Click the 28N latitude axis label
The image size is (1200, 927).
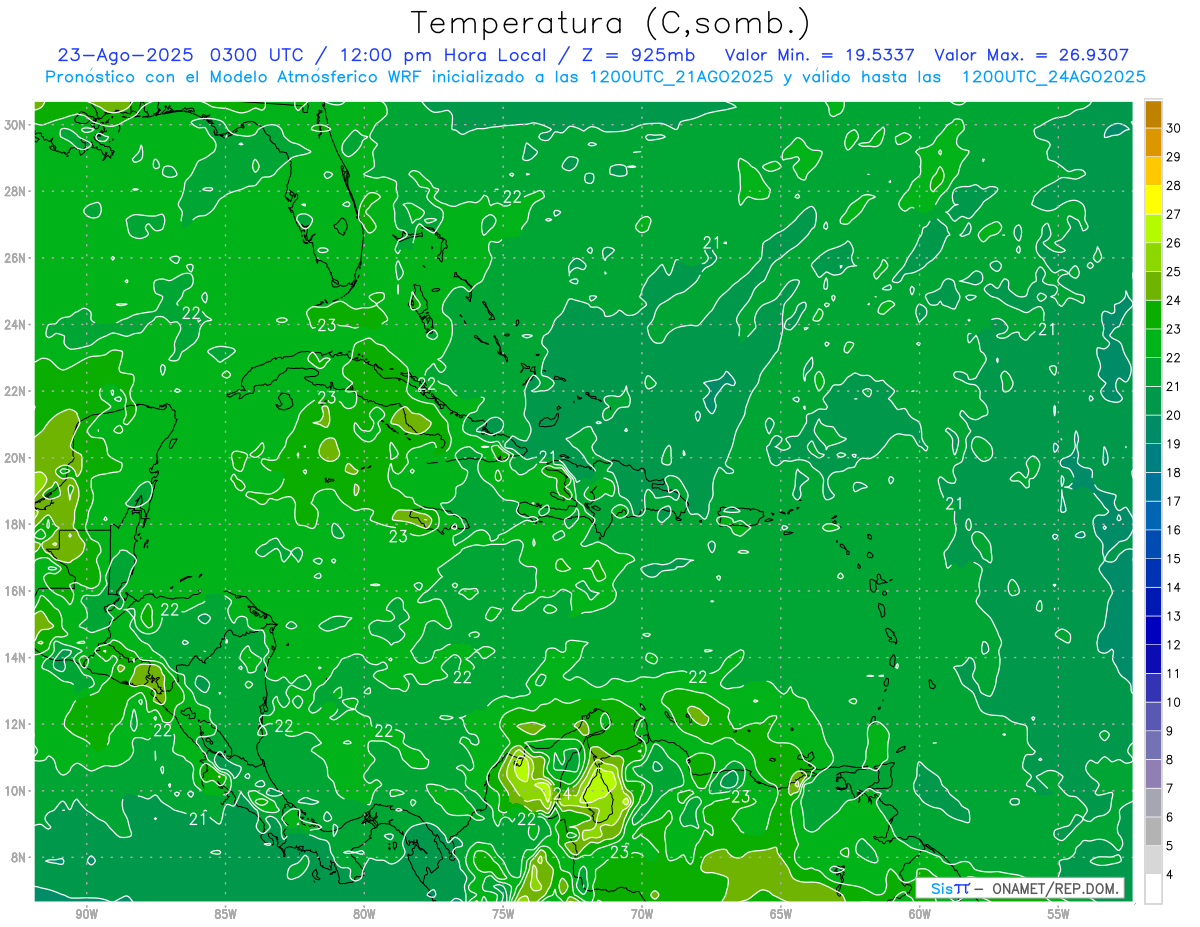click(16, 191)
